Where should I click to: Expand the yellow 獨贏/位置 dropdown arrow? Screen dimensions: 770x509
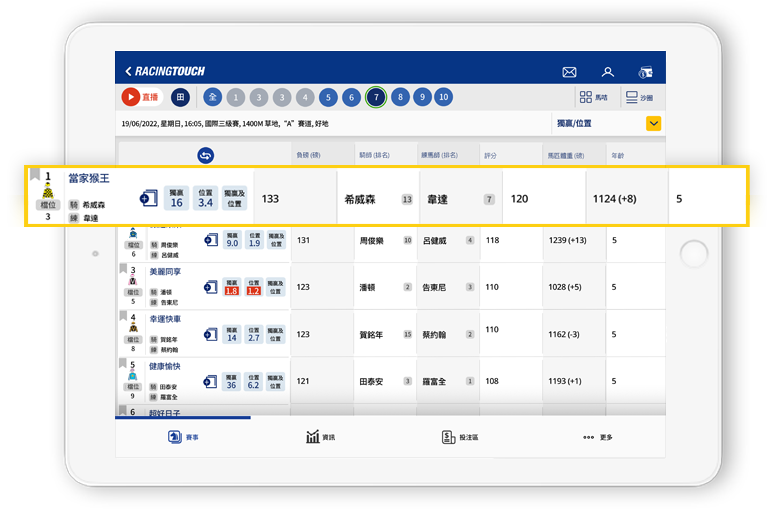pos(653,123)
